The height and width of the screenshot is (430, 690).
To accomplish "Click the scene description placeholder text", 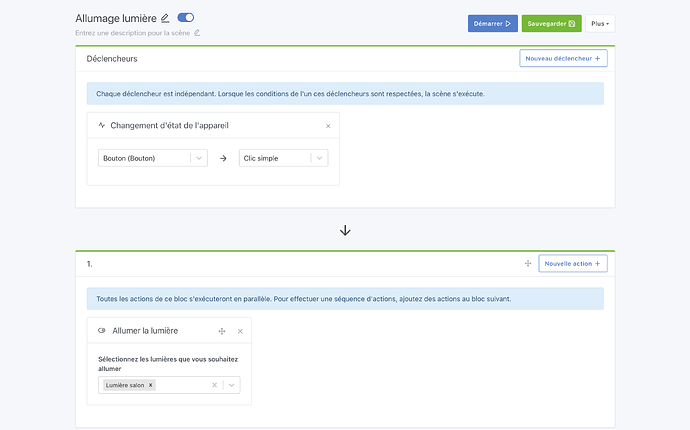I will [132, 33].
